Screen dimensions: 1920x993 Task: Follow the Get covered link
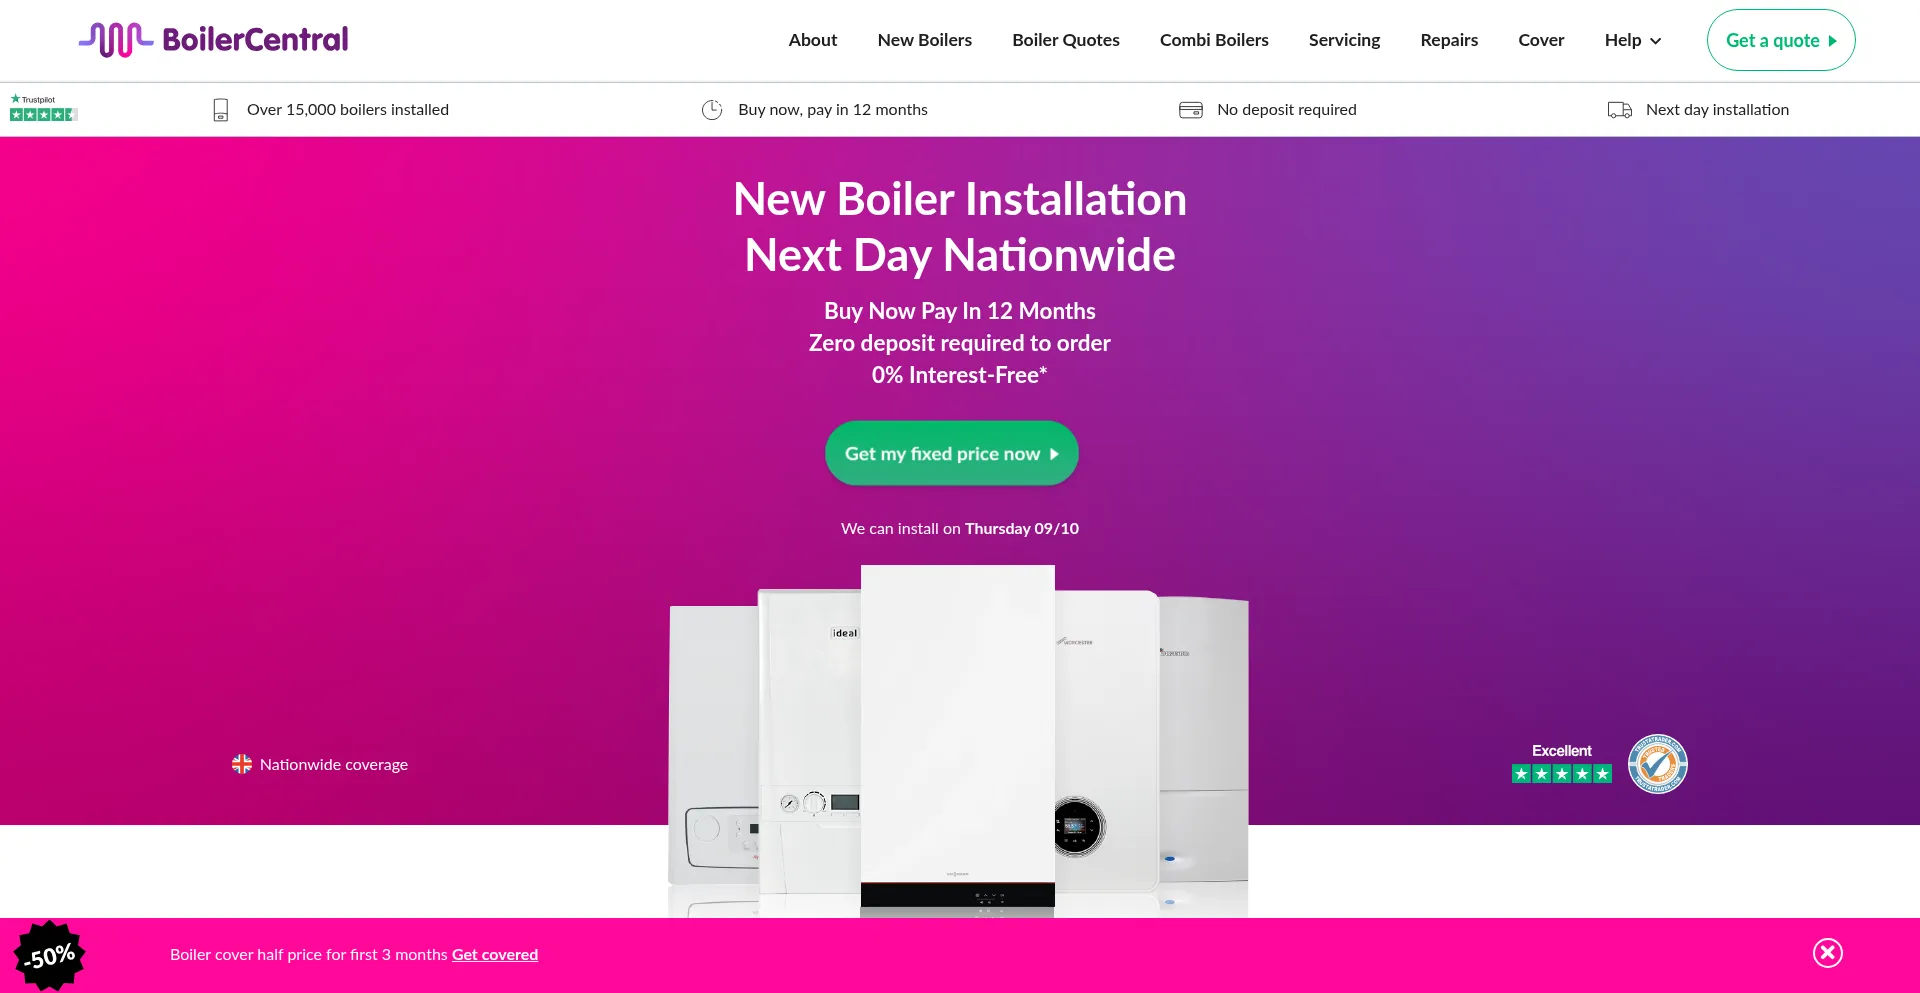coord(495,955)
